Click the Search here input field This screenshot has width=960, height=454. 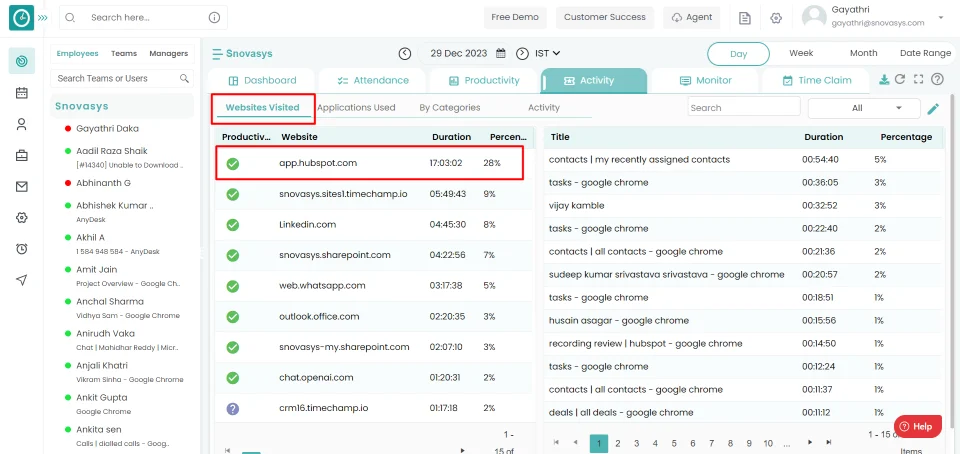(143, 18)
